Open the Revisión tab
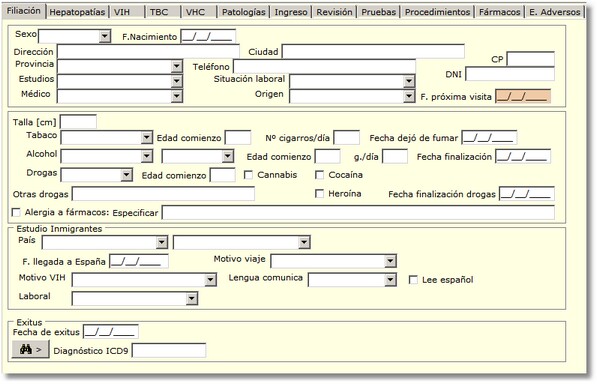The width and height of the screenshot is (597, 384). tap(334, 12)
